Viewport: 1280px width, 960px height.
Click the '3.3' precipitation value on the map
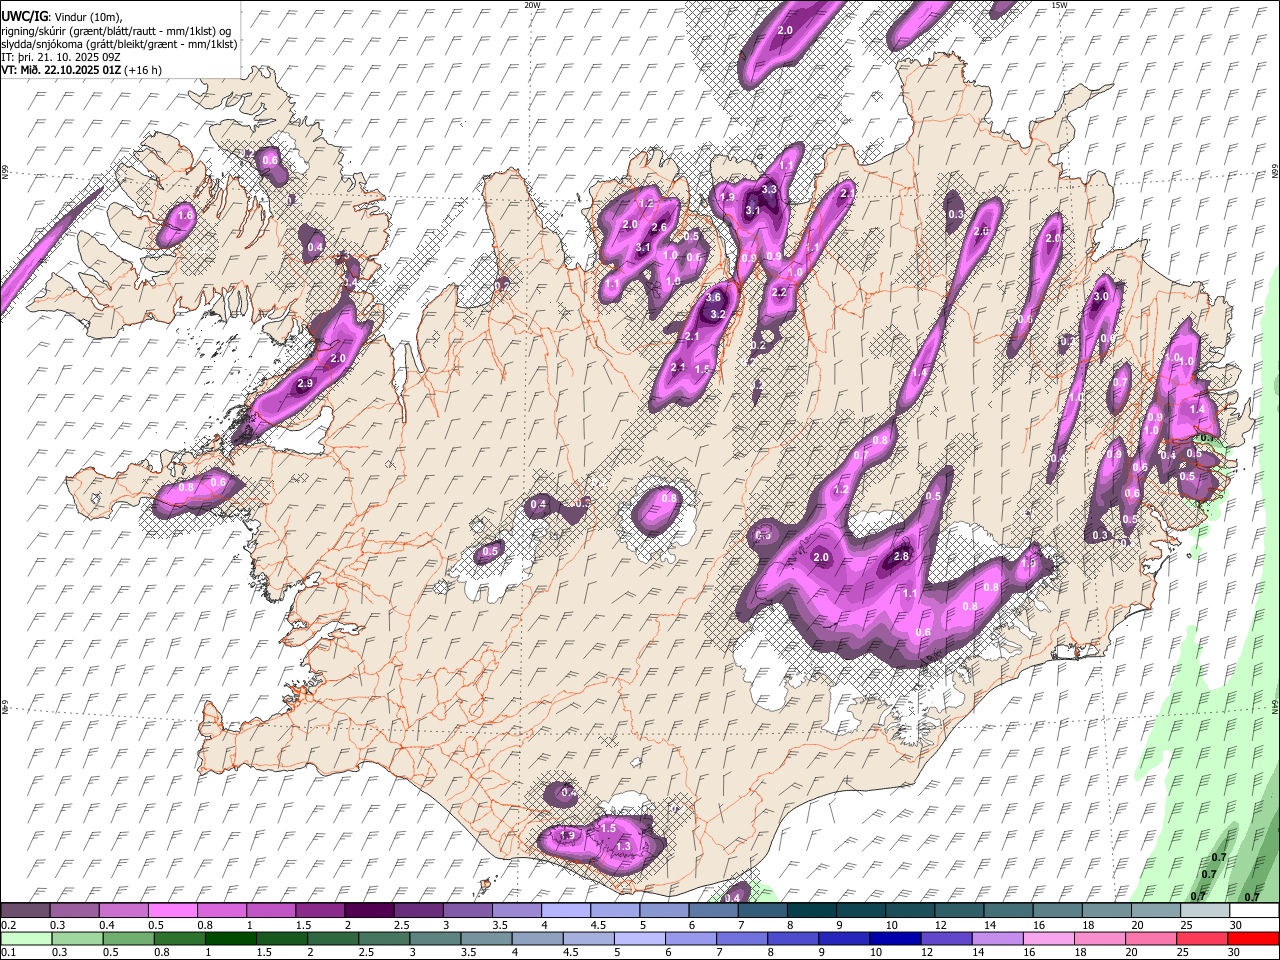(x=769, y=189)
